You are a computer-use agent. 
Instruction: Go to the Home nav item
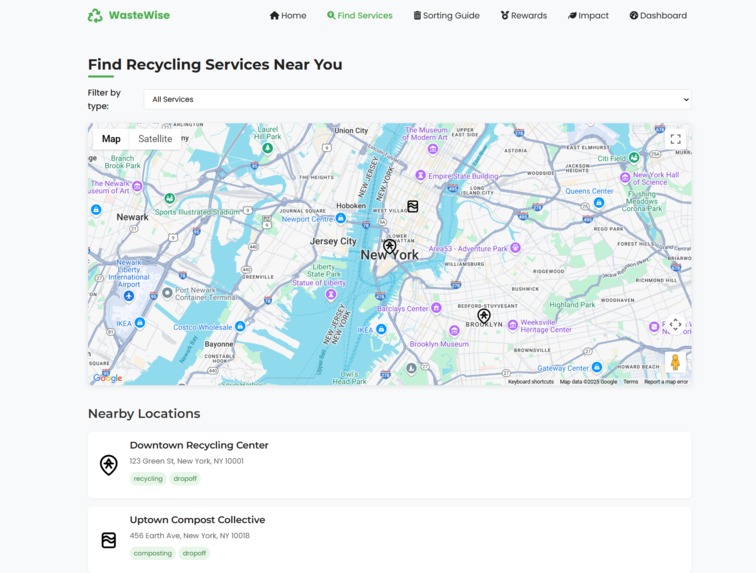[288, 15]
